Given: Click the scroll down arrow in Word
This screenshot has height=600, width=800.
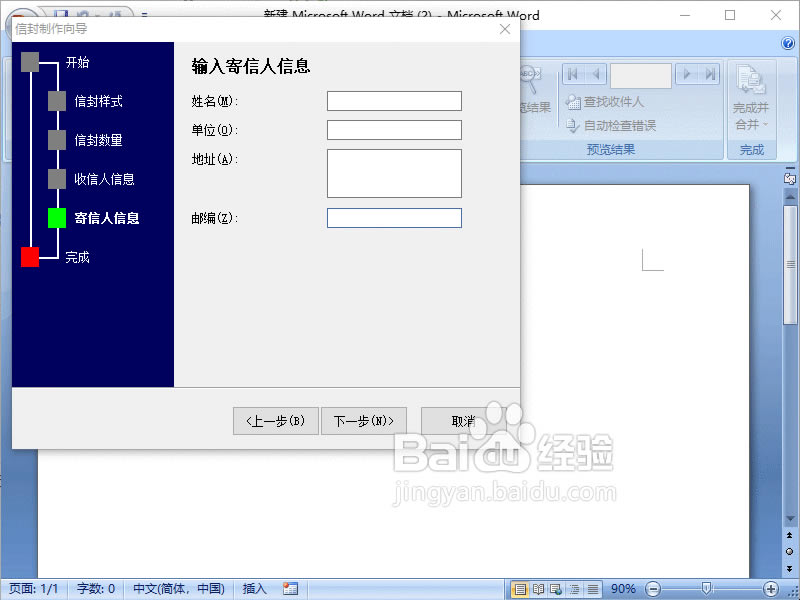Looking at the screenshot, I should [790, 519].
